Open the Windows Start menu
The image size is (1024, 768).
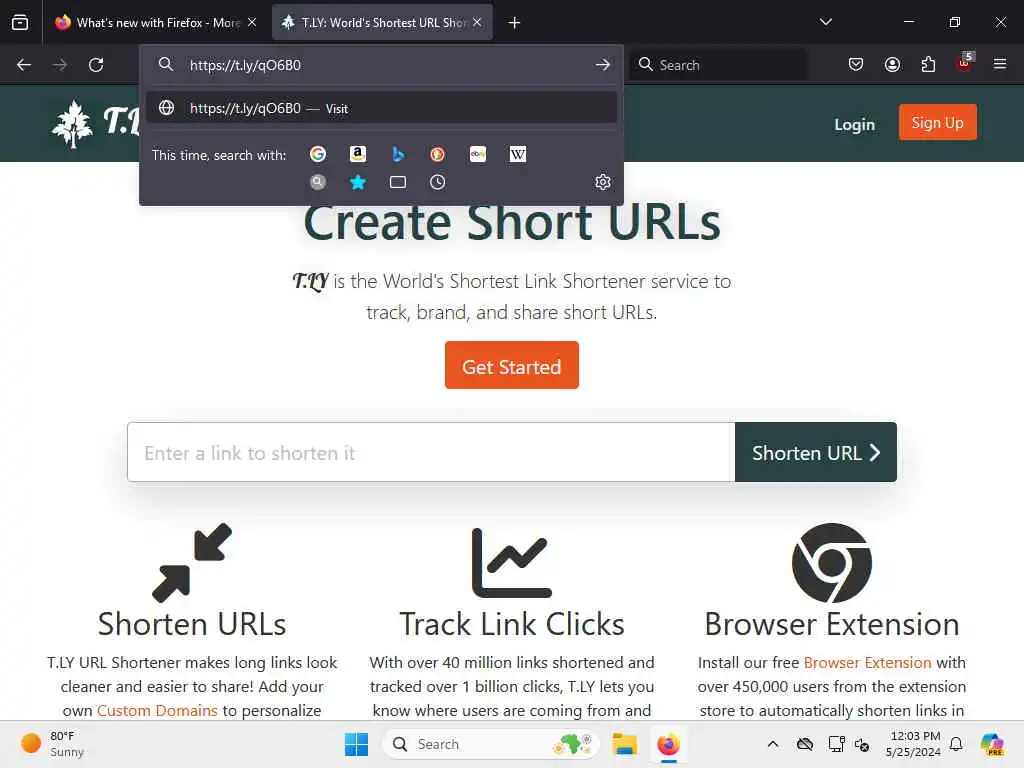356,744
